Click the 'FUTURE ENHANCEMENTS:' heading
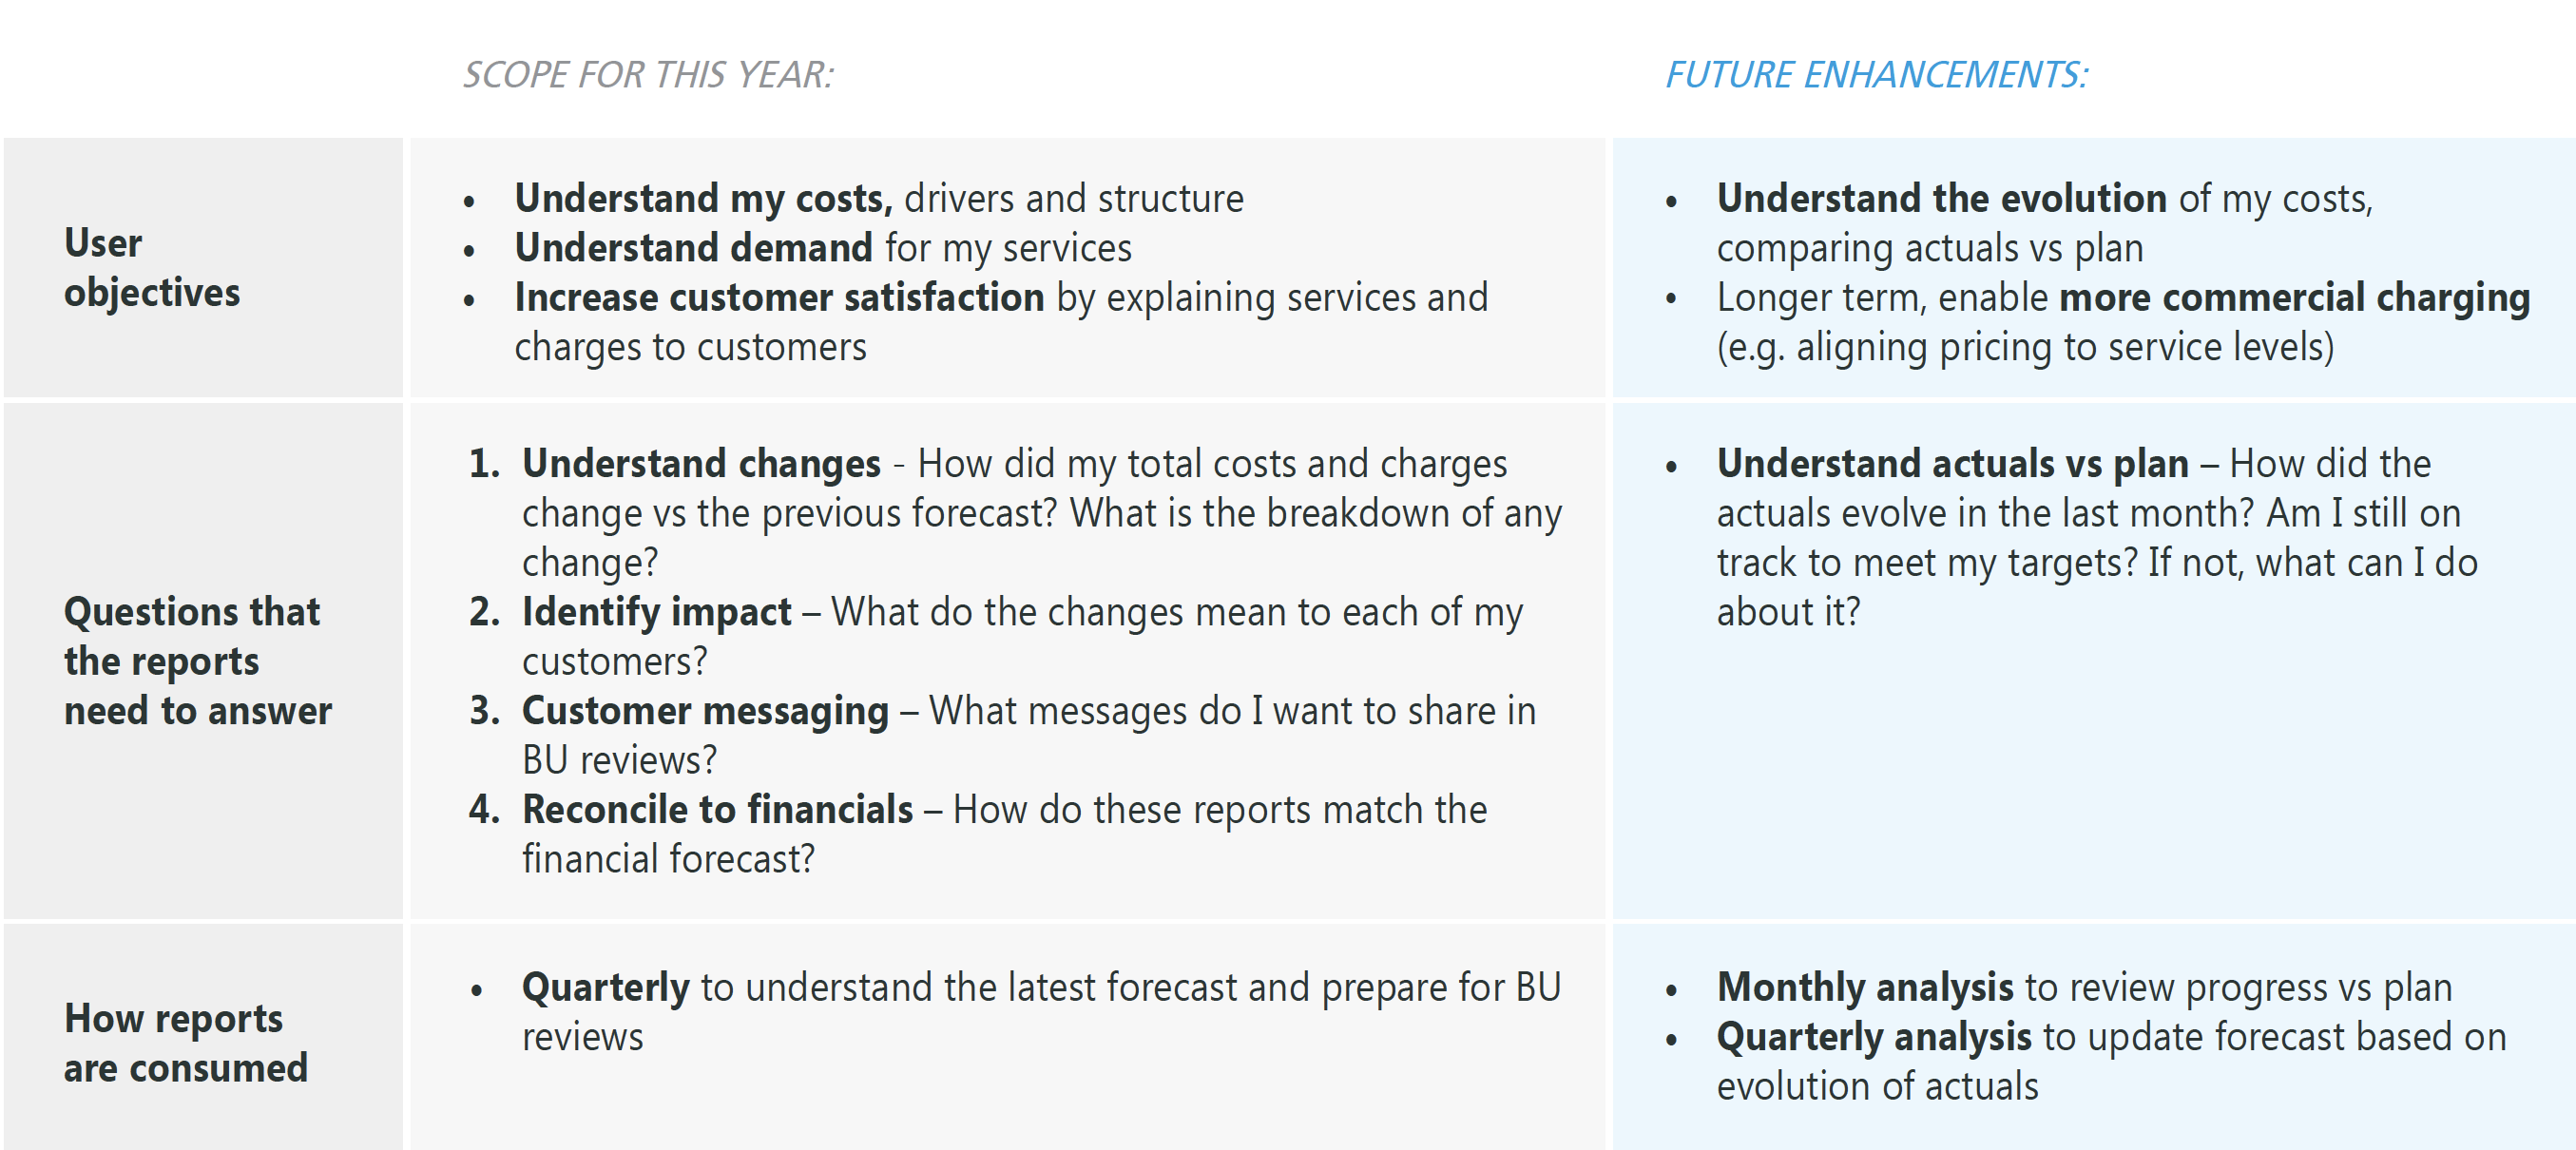The width and height of the screenshot is (2576, 1150). 1876,75
